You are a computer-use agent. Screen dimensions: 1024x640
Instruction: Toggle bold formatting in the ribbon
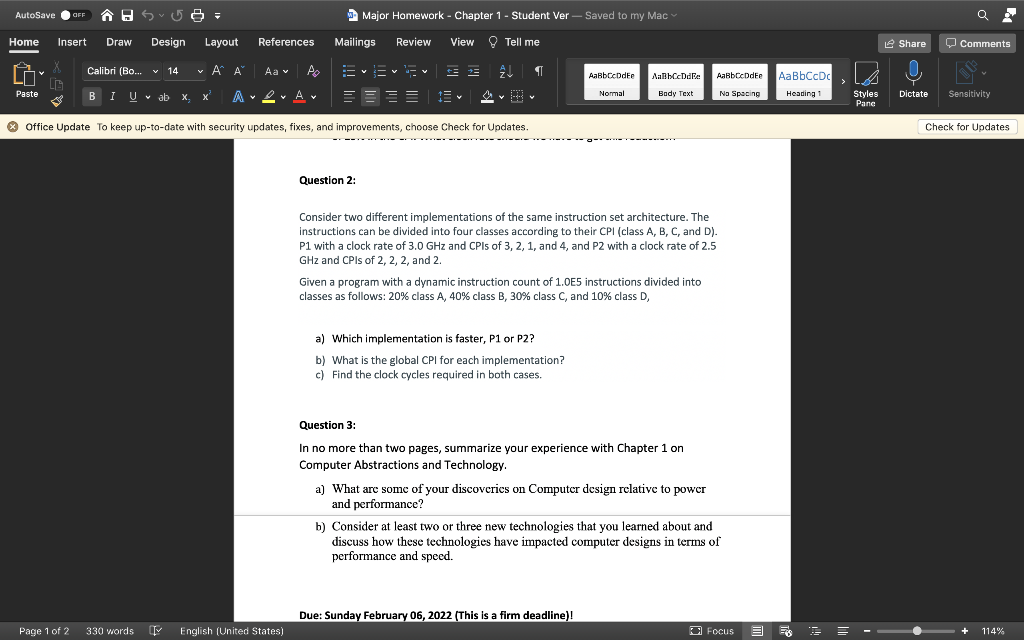point(92,96)
